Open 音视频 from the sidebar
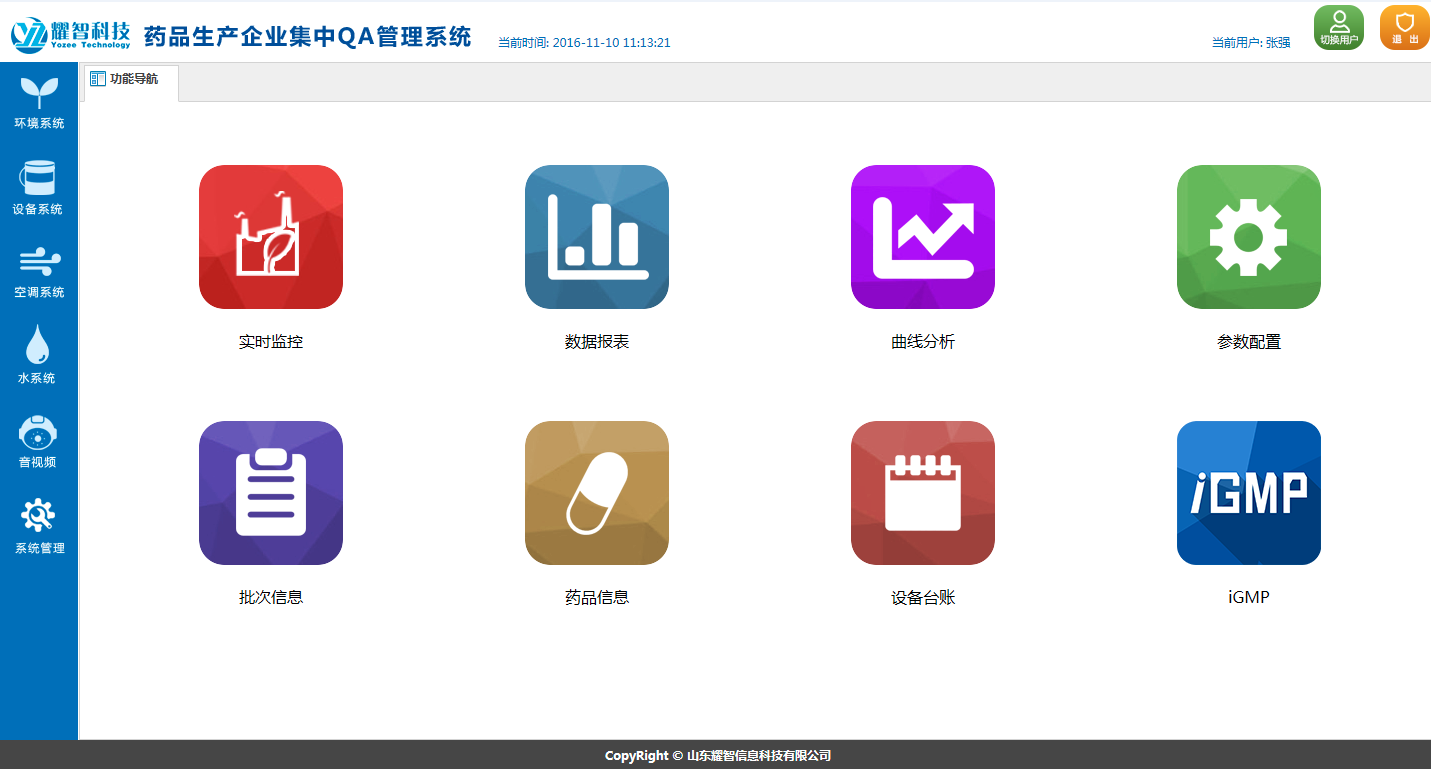 (38, 442)
